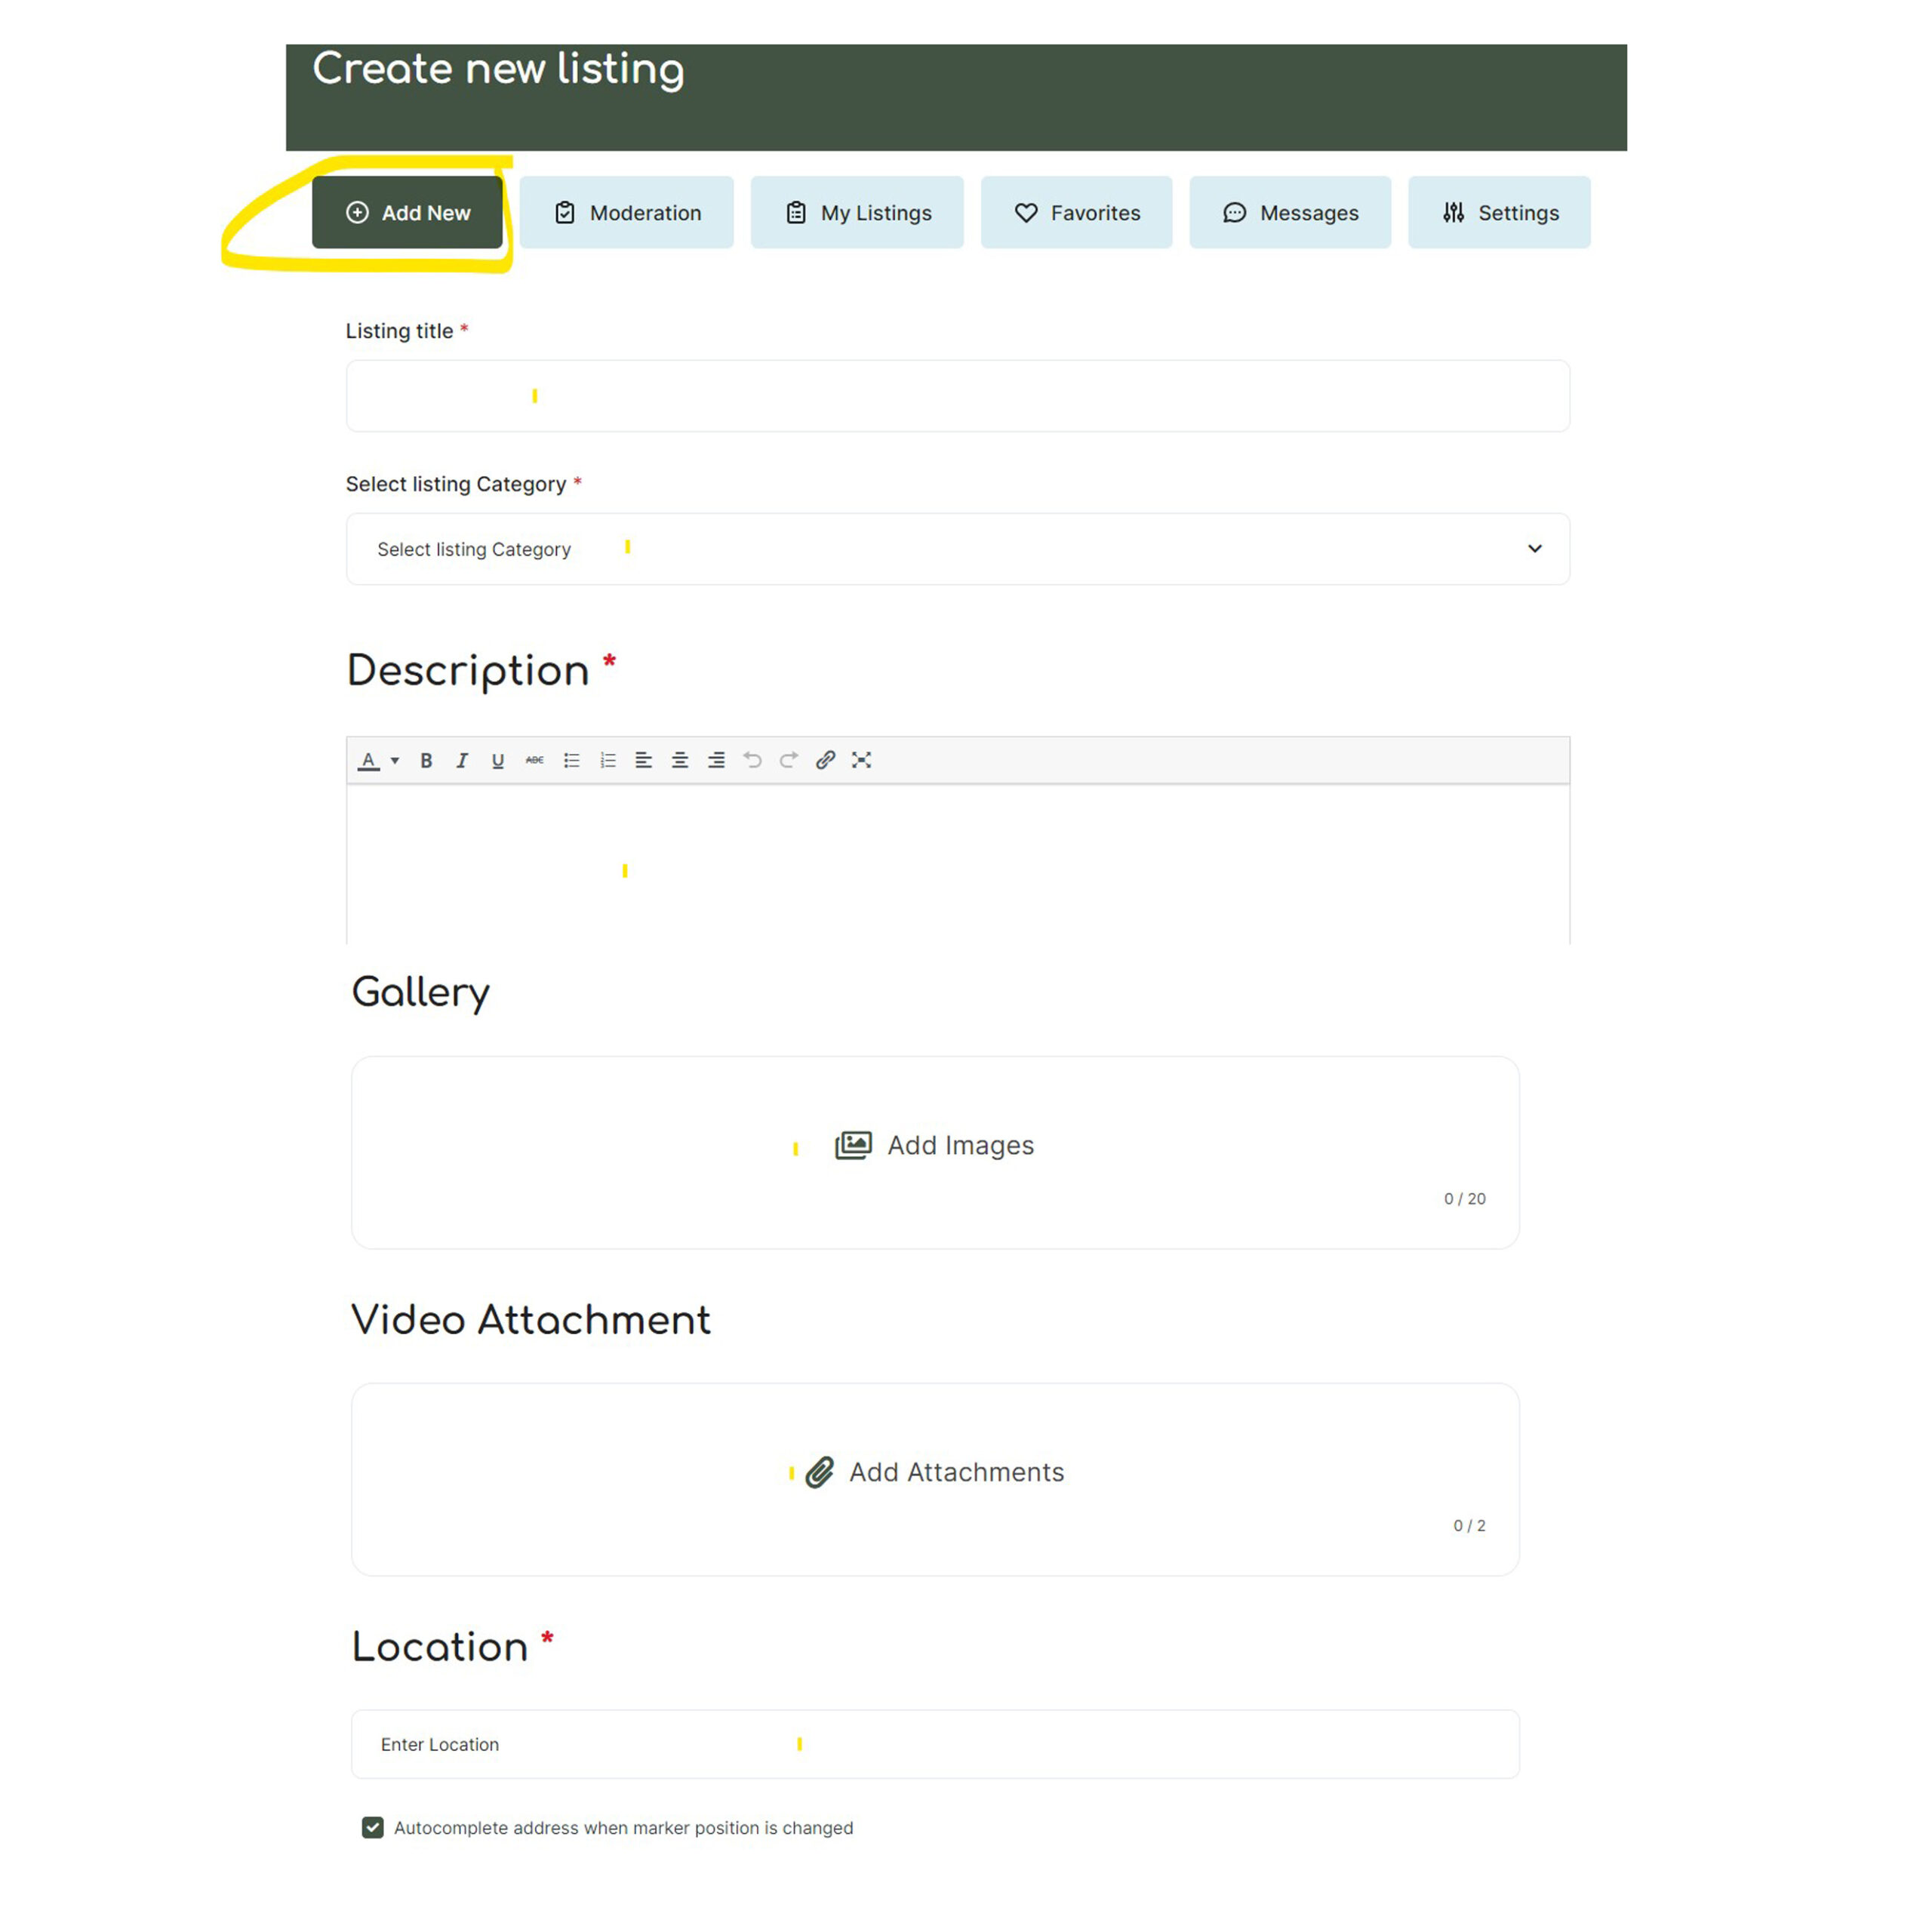Open the text color dropdown in the editor

(395, 761)
